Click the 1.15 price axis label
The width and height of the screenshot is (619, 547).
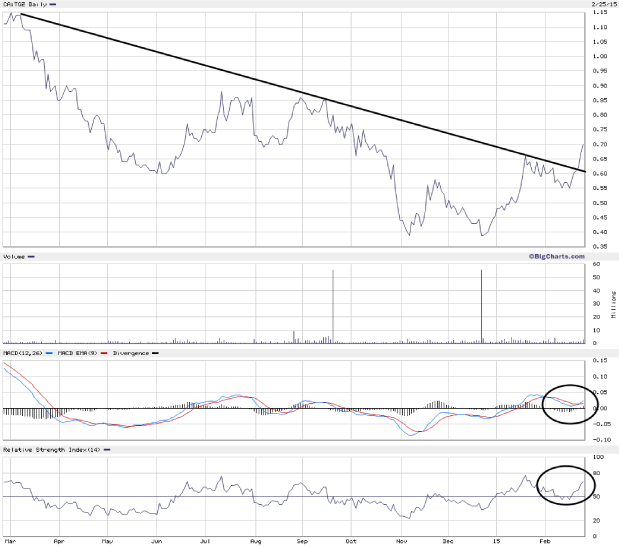pyautogui.click(x=600, y=13)
